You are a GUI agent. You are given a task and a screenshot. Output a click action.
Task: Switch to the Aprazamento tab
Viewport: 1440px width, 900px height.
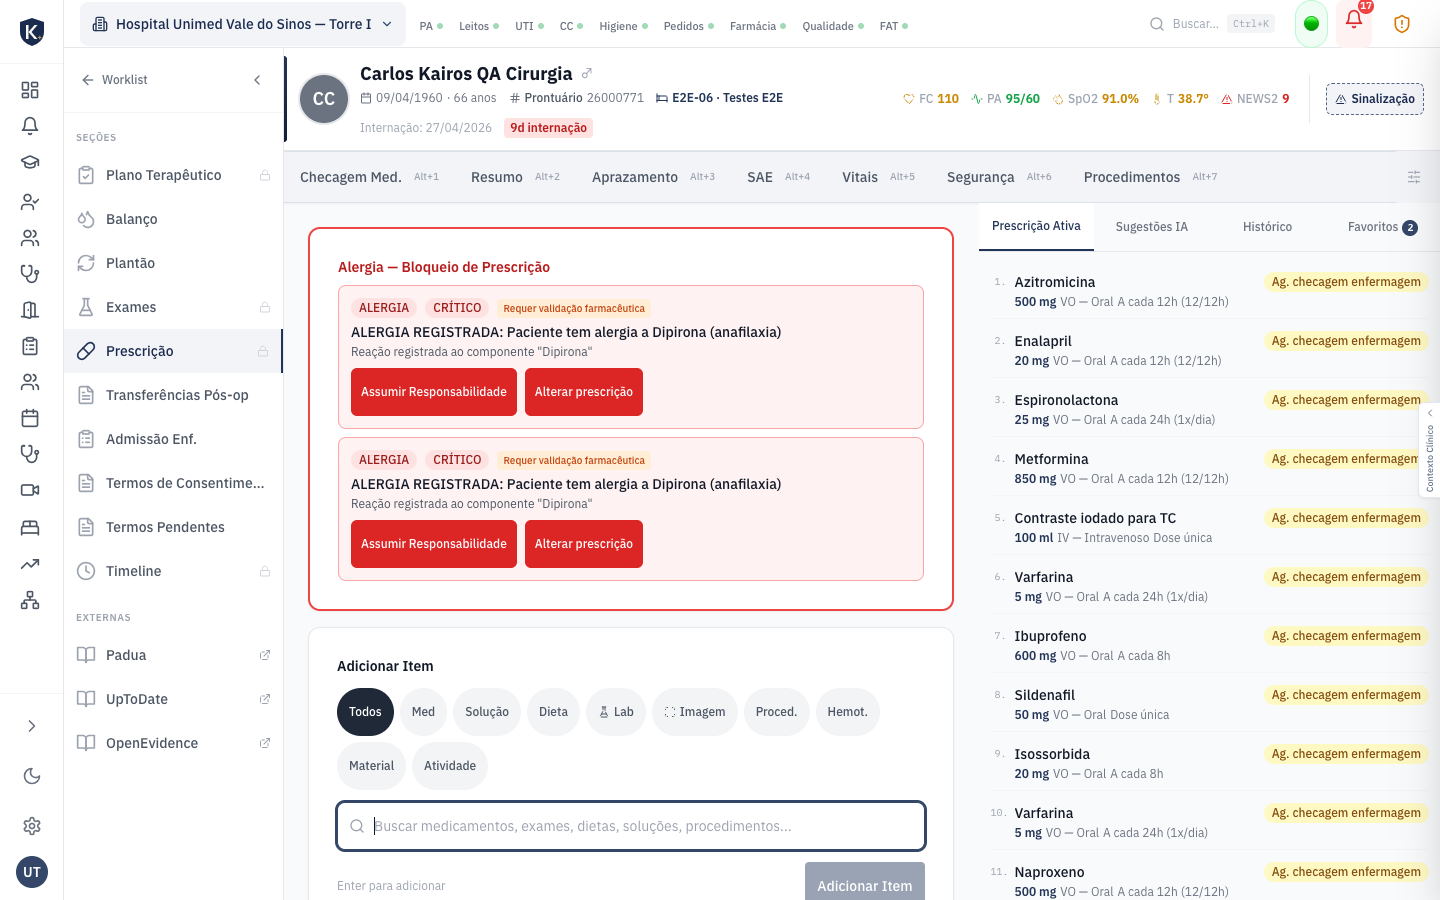(653, 177)
